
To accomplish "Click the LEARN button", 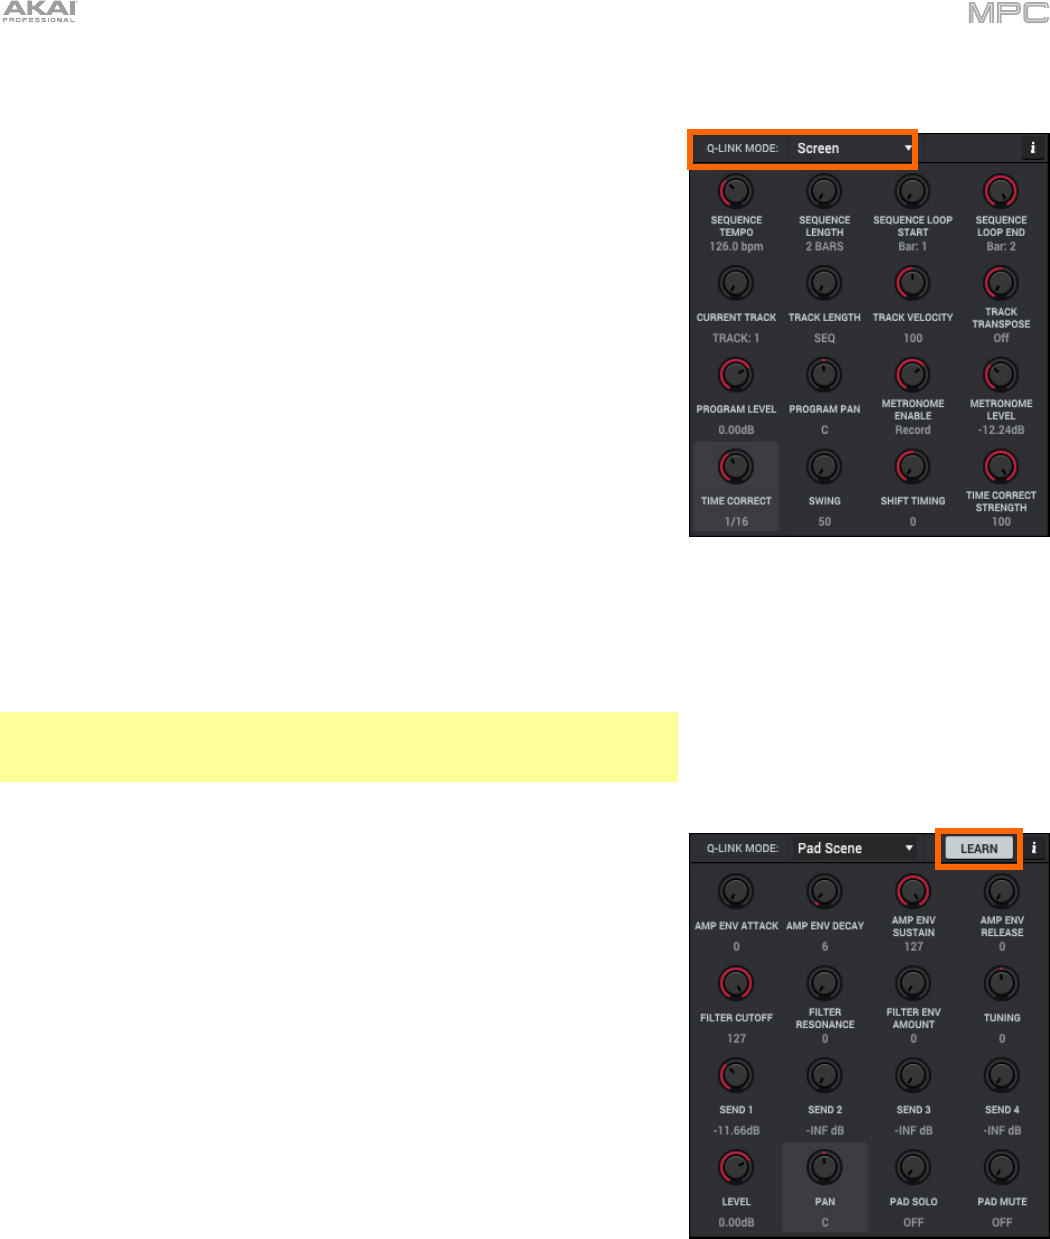I will (979, 849).
